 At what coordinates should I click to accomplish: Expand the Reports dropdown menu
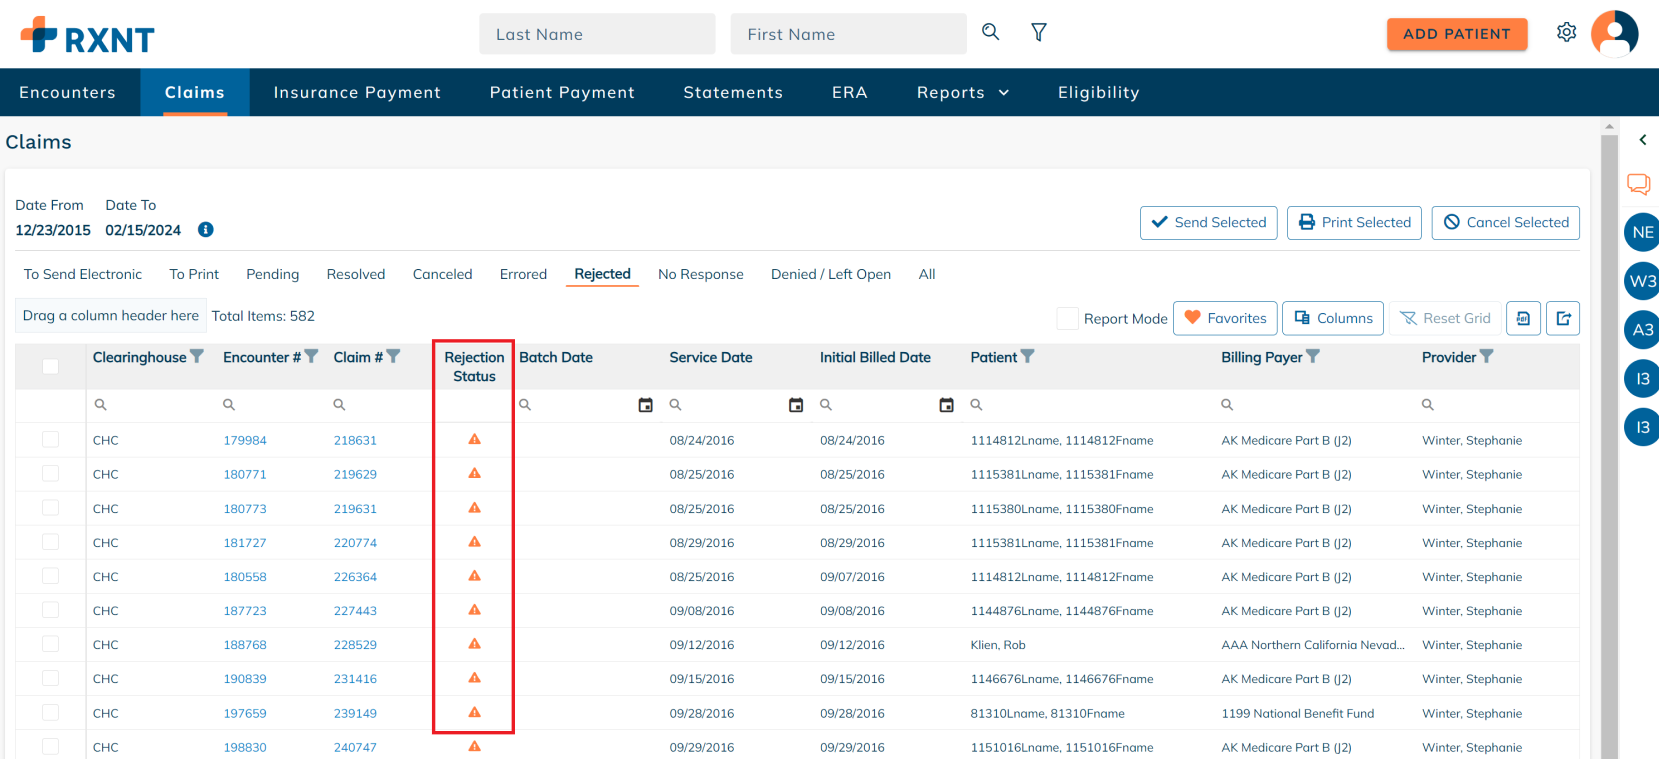(x=963, y=92)
